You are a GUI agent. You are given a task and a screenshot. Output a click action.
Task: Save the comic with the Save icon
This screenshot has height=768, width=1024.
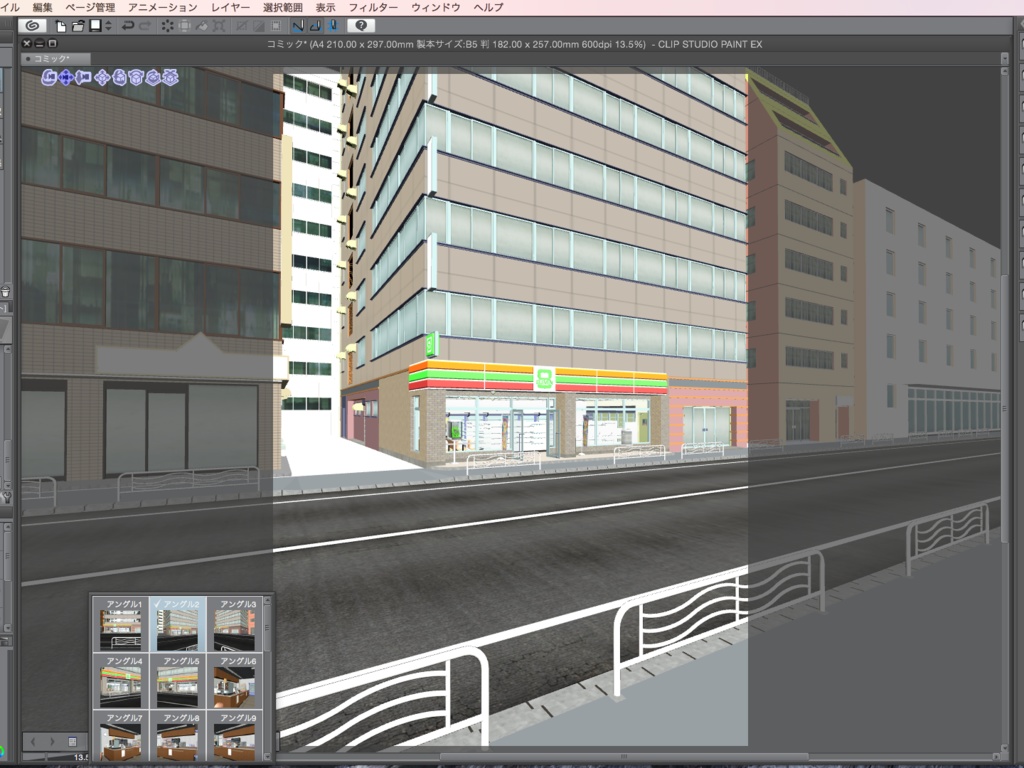[x=95, y=25]
